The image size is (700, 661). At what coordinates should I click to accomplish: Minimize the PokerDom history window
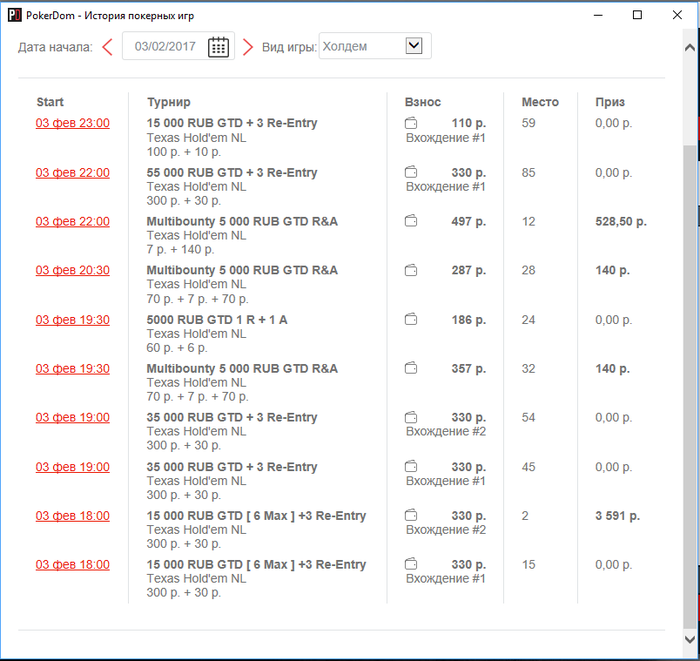coord(598,15)
